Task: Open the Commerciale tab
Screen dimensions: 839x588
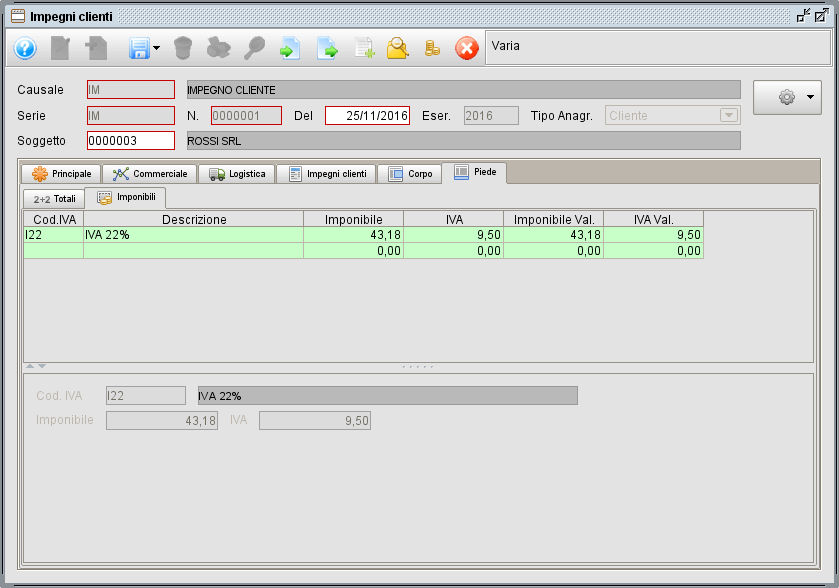Action: click(150, 174)
